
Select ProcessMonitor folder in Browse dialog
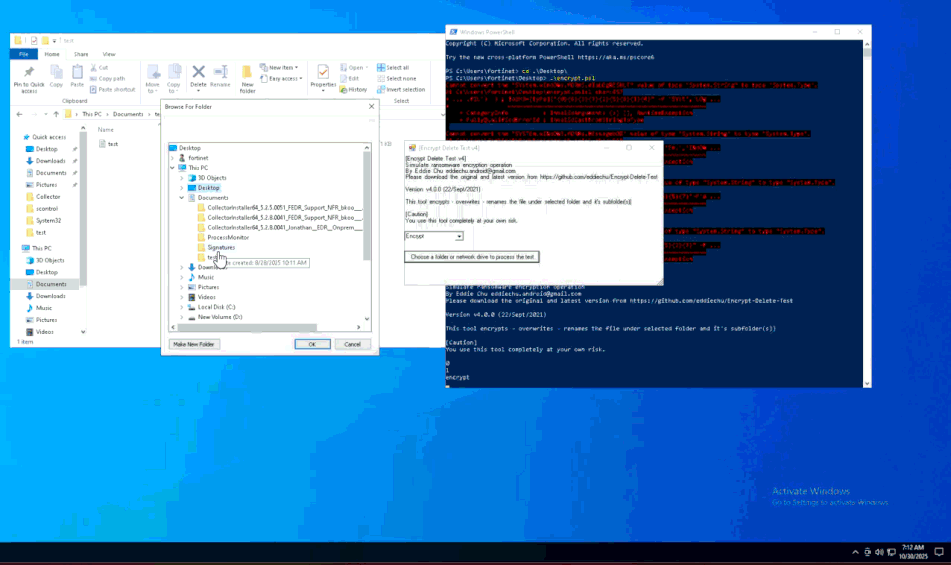tap(228, 238)
